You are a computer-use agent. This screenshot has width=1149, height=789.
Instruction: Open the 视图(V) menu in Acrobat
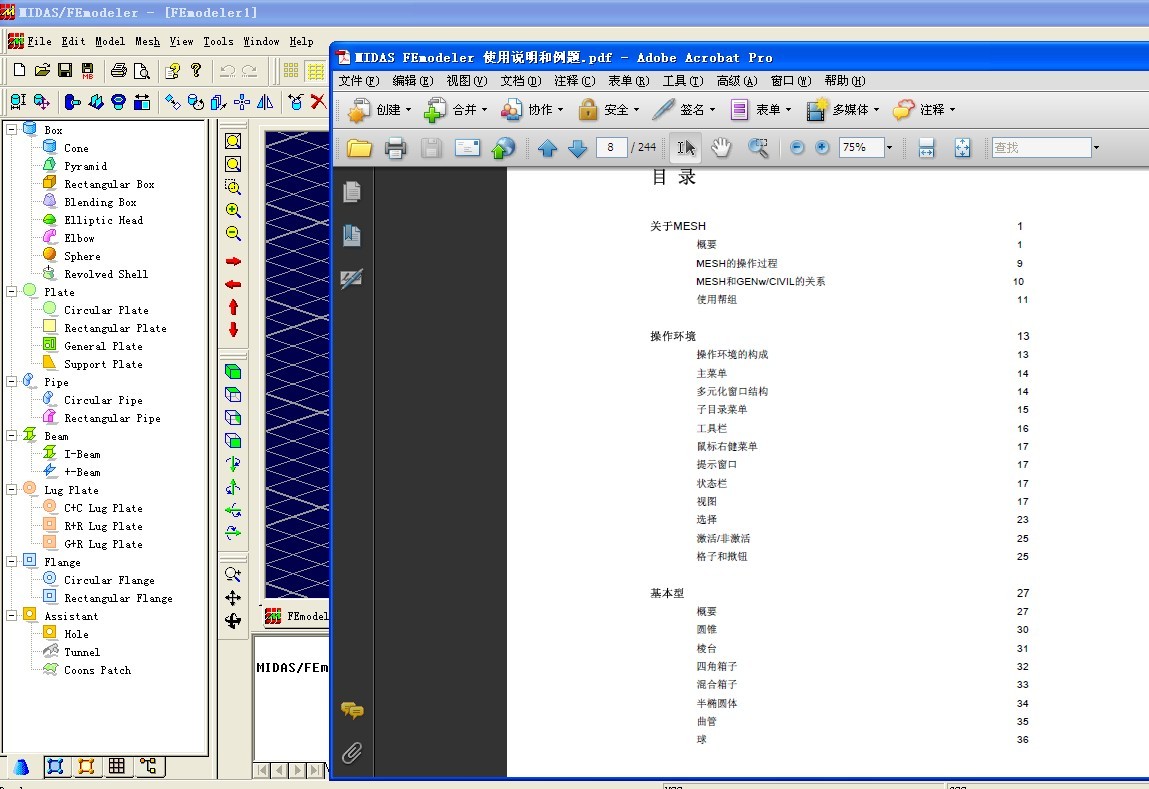pyautogui.click(x=467, y=81)
